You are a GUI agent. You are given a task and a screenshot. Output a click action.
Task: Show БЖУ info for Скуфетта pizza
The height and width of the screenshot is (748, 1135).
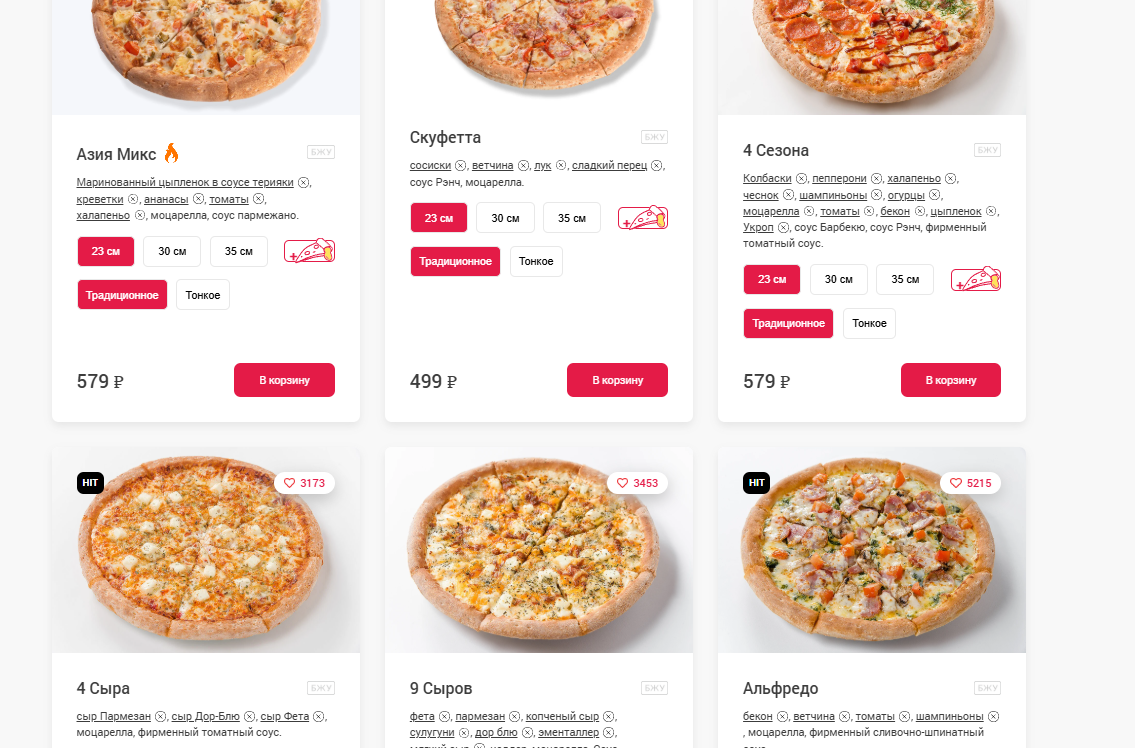[x=654, y=137]
